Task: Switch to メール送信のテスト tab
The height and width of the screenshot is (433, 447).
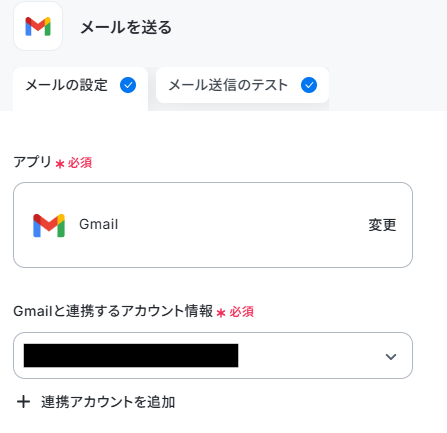Action: click(242, 85)
